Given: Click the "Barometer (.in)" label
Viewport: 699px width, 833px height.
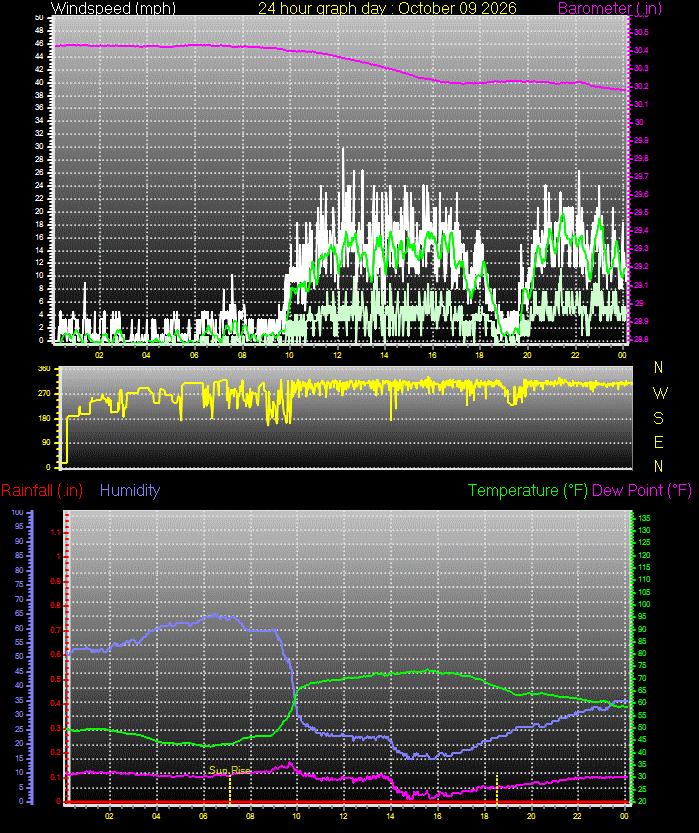Looking at the screenshot, I should tap(610, 8).
